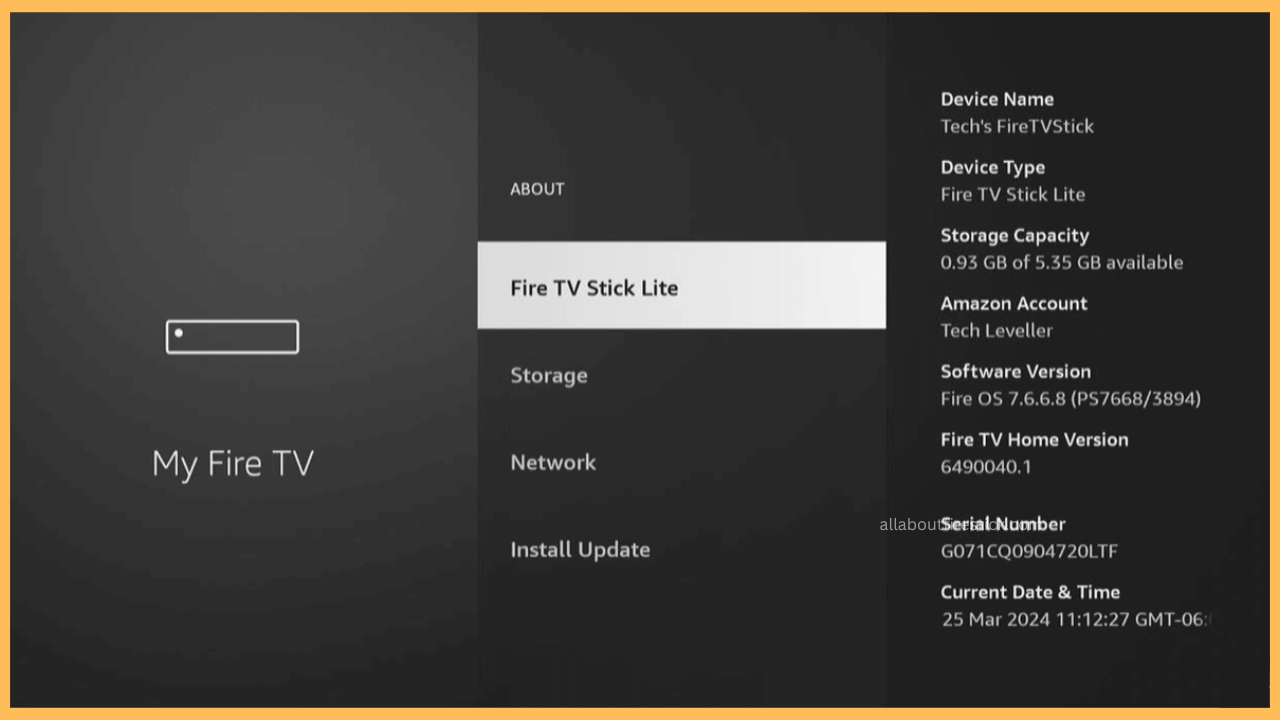Click the serial number G071CQ0904720LTF
The width and height of the screenshot is (1280, 720).
click(1029, 551)
